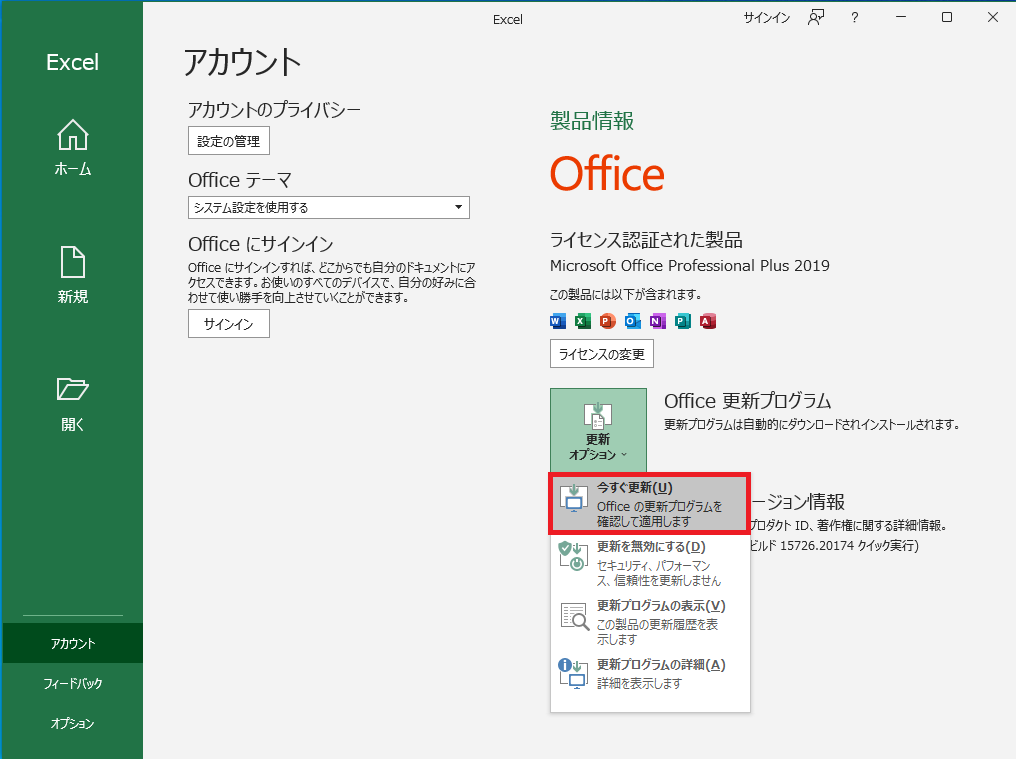Click the Update Now download icon
The height and width of the screenshot is (759, 1016).
[x=573, y=498]
